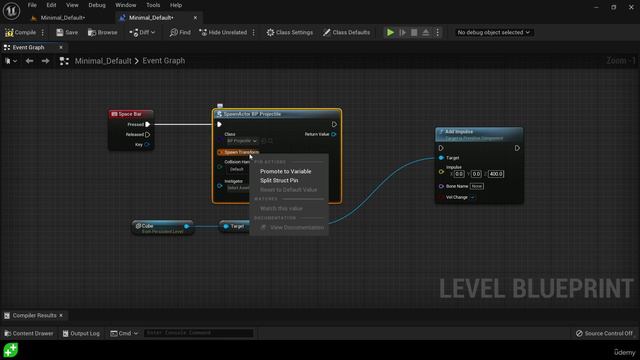Navigate forward in graph history

[45, 61]
